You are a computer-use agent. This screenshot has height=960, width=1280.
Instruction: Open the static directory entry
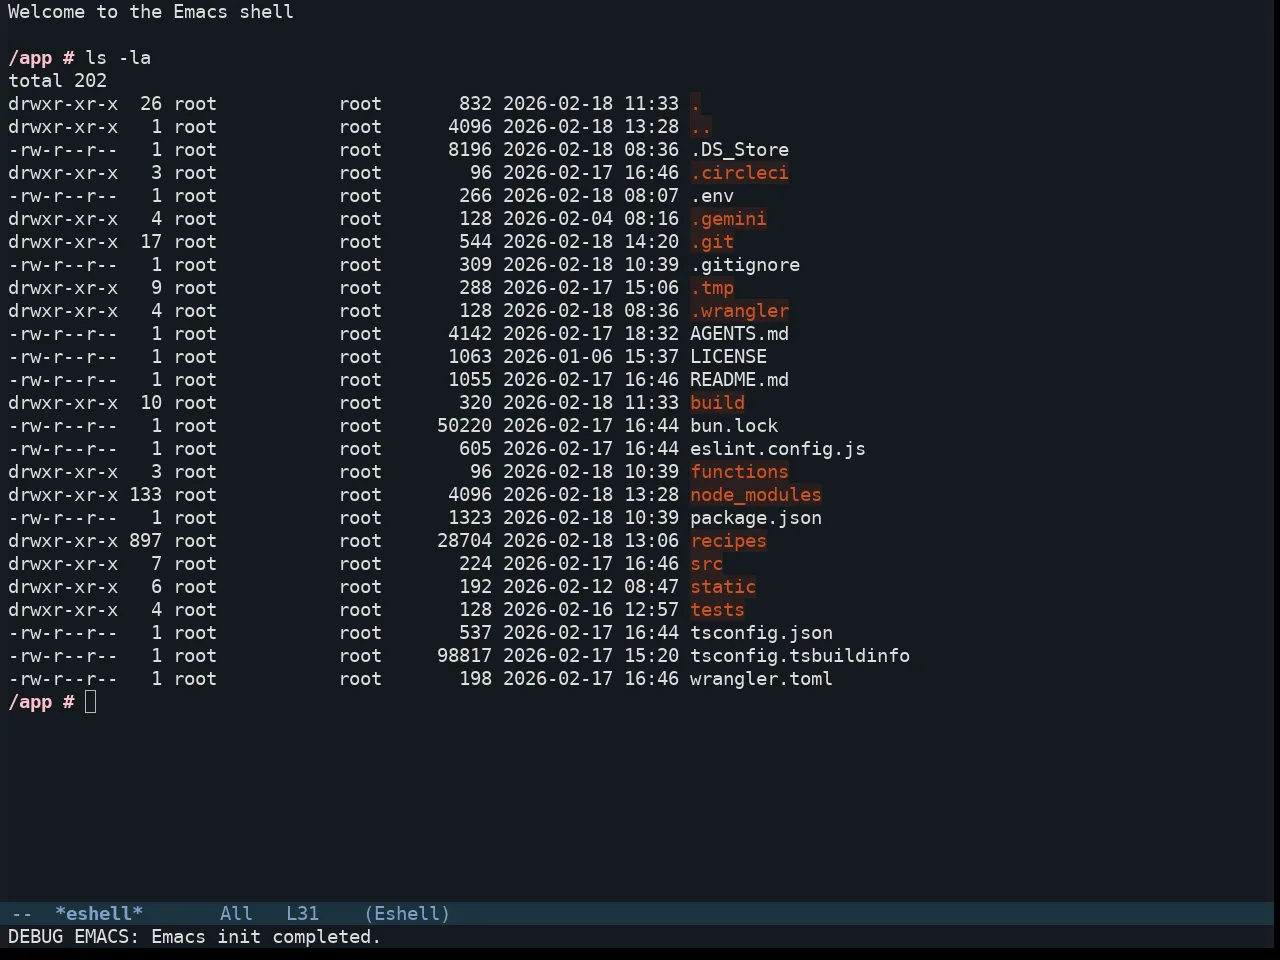723,587
